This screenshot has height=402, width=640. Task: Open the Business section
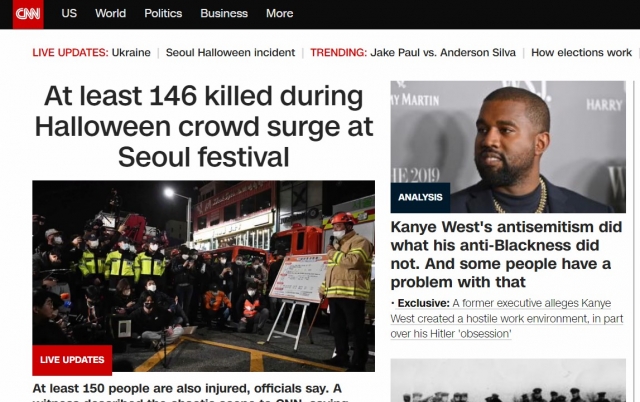tap(224, 13)
